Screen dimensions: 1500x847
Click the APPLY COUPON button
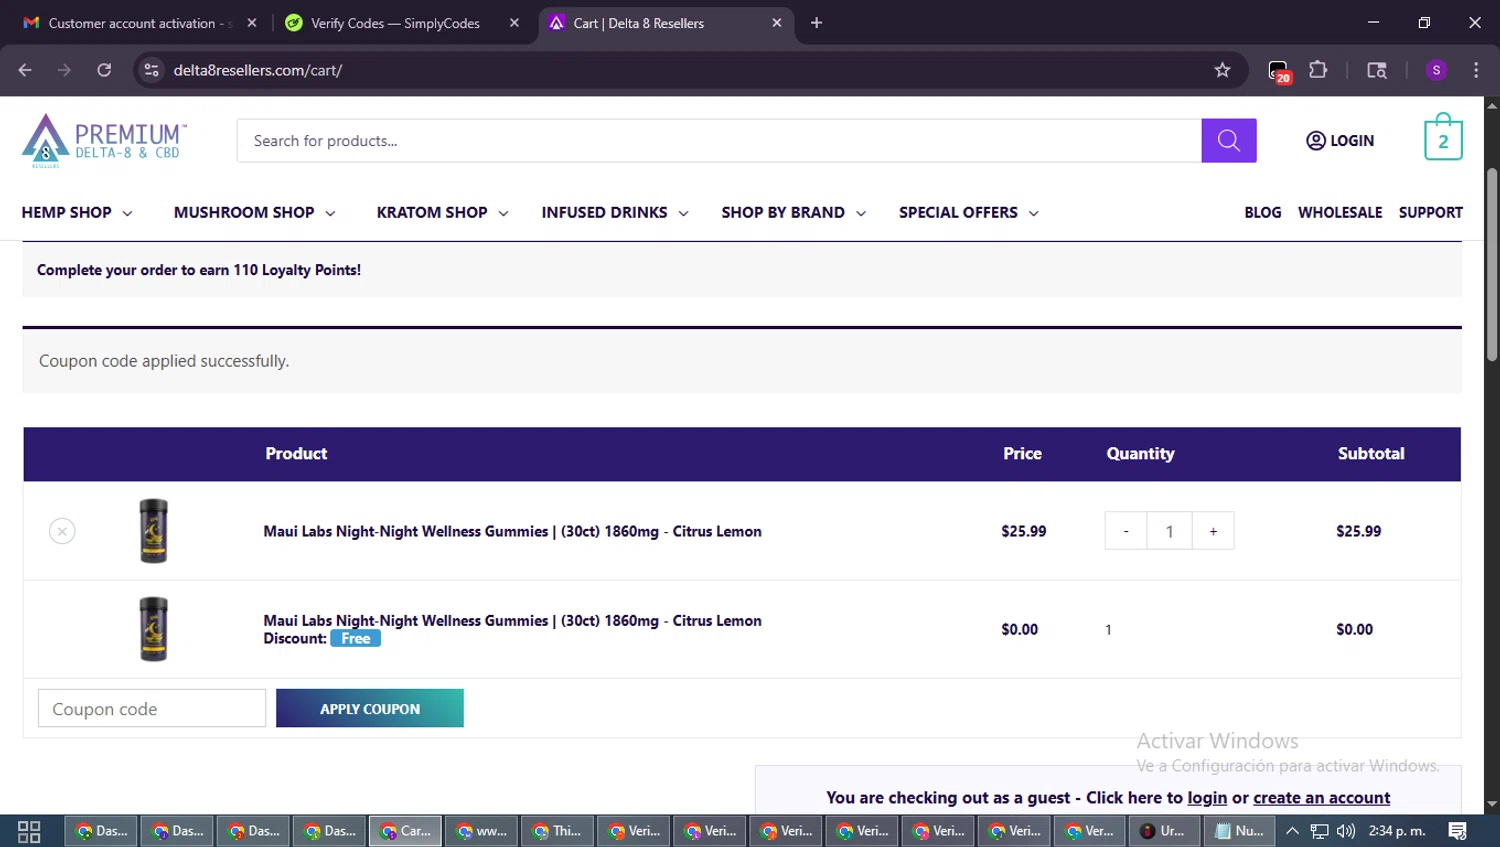point(370,708)
